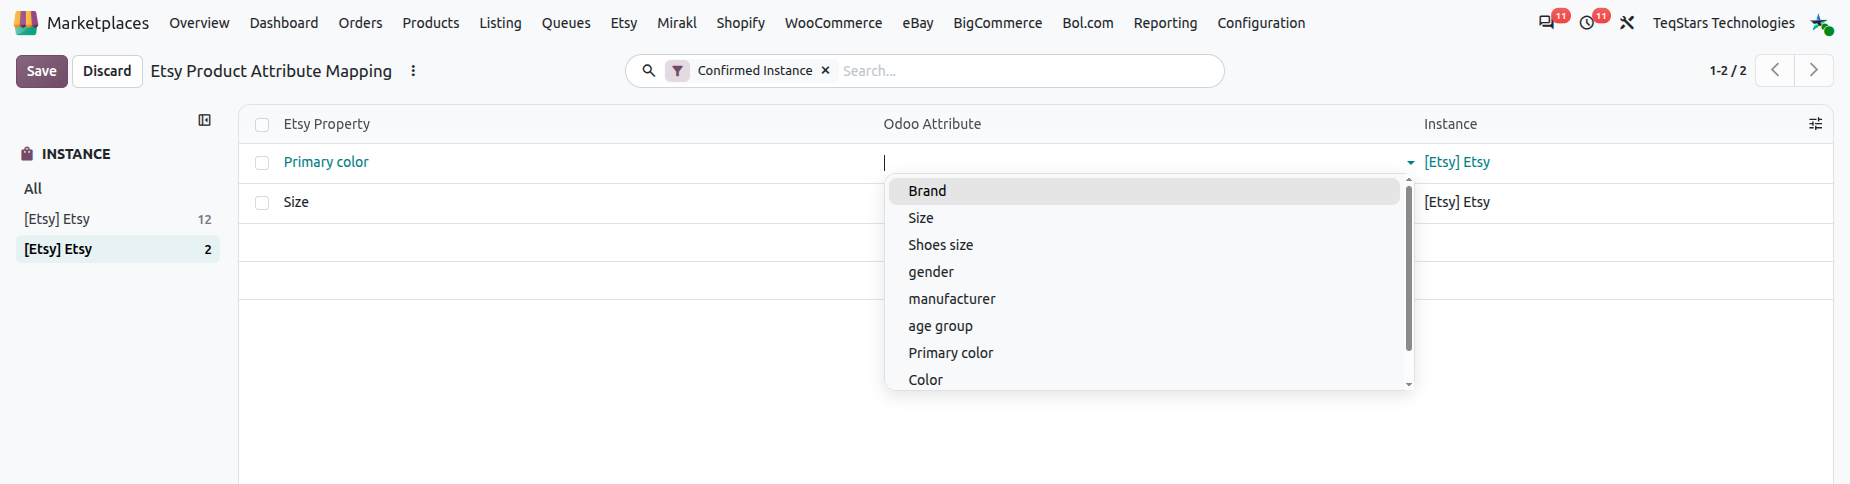Open the WooCommerce menu
This screenshot has height=484, width=1850.
[x=833, y=23]
